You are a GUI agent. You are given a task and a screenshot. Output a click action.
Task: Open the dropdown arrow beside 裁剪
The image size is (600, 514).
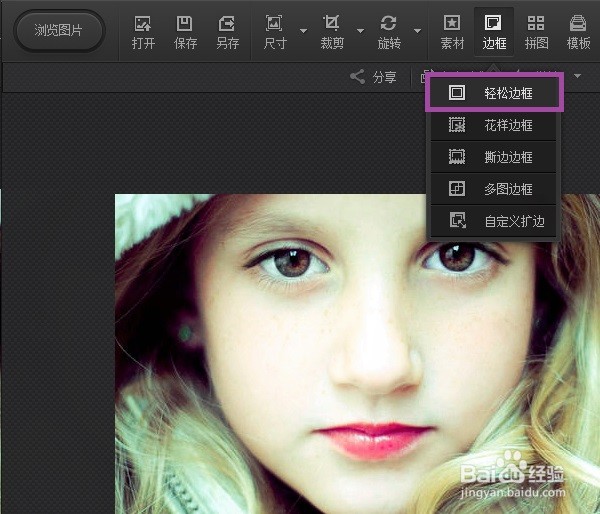pyautogui.click(x=360, y=31)
